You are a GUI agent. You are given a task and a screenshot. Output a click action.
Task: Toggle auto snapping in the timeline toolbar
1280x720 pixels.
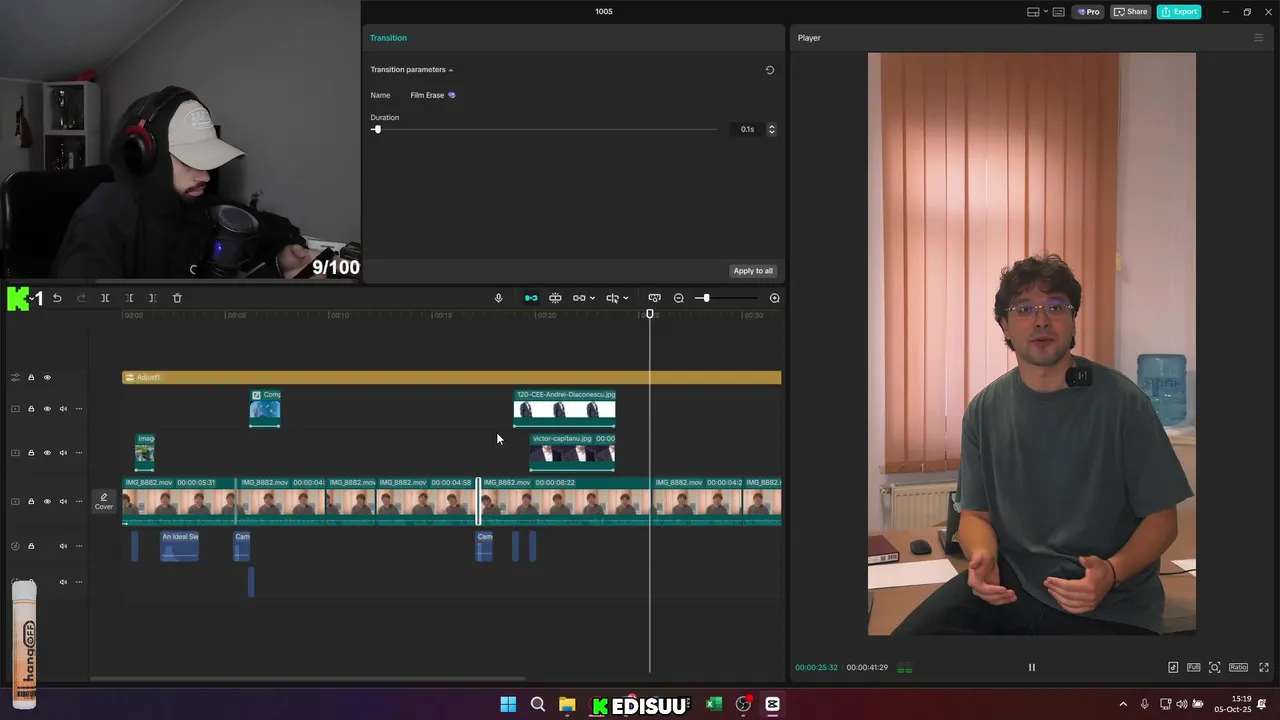[x=555, y=298]
